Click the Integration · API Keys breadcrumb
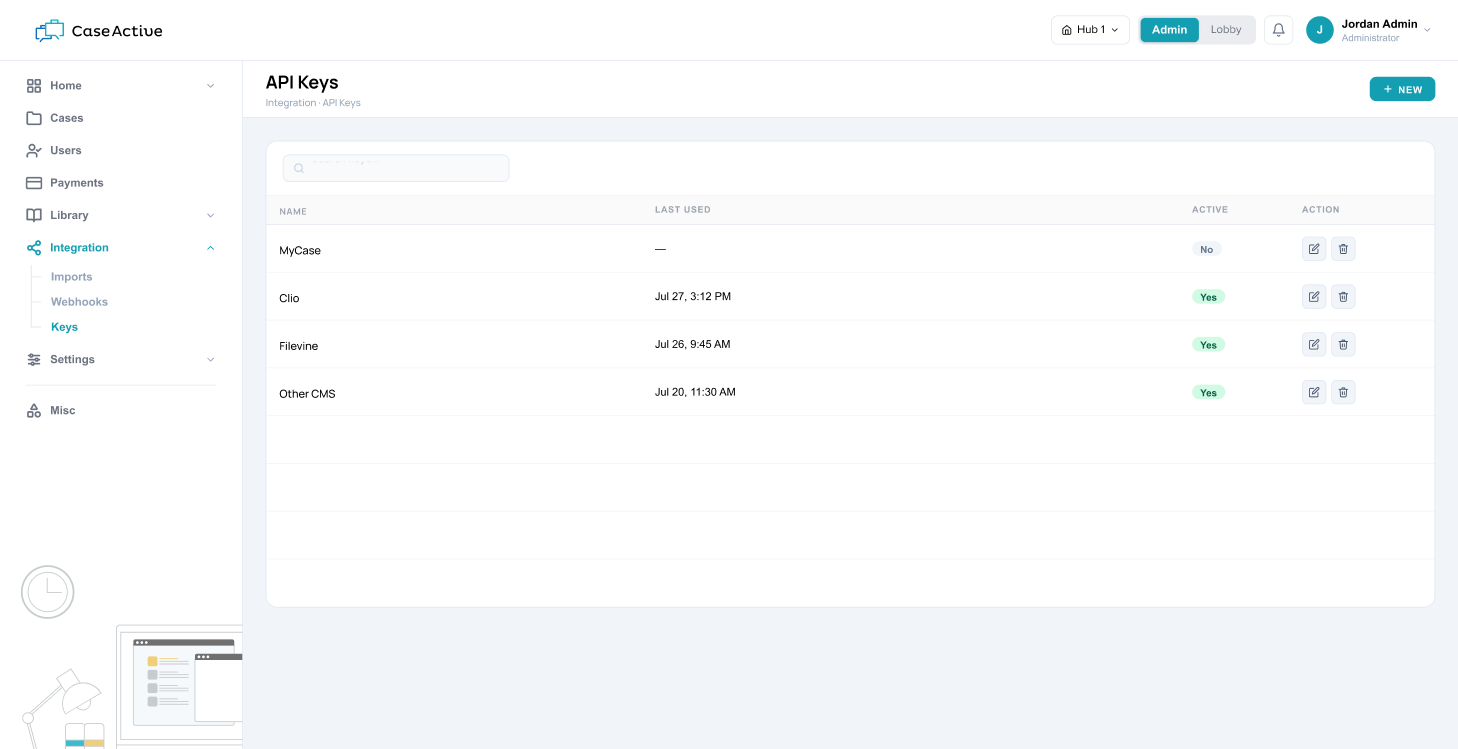Viewport: 1458px width, 749px height. click(313, 103)
